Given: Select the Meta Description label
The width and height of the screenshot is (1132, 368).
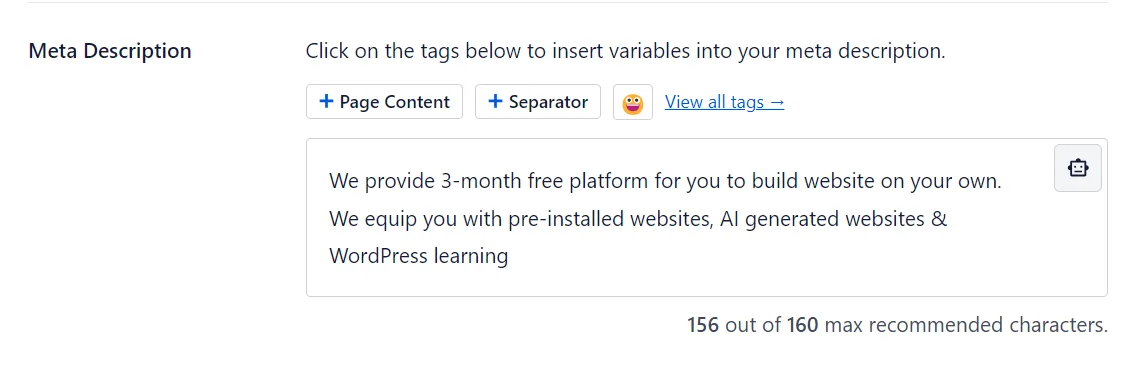Looking at the screenshot, I should coord(110,51).
